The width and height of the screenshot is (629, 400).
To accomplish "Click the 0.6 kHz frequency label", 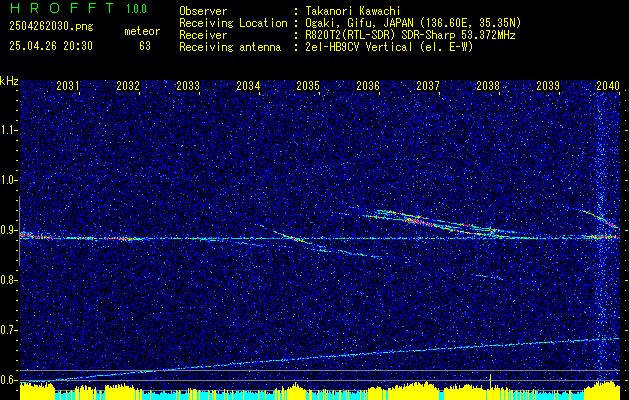I will tap(9, 380).
